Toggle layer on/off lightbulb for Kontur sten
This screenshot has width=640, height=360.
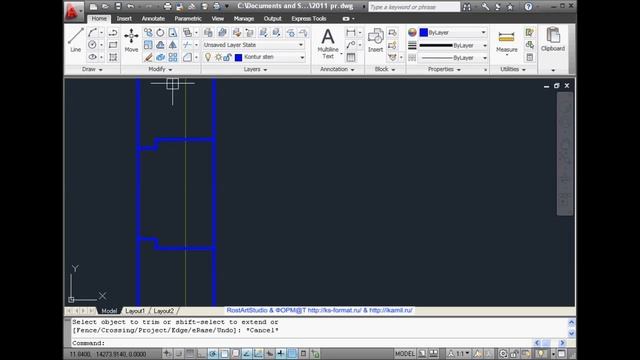pyautogui.click(x=208, y=57)
